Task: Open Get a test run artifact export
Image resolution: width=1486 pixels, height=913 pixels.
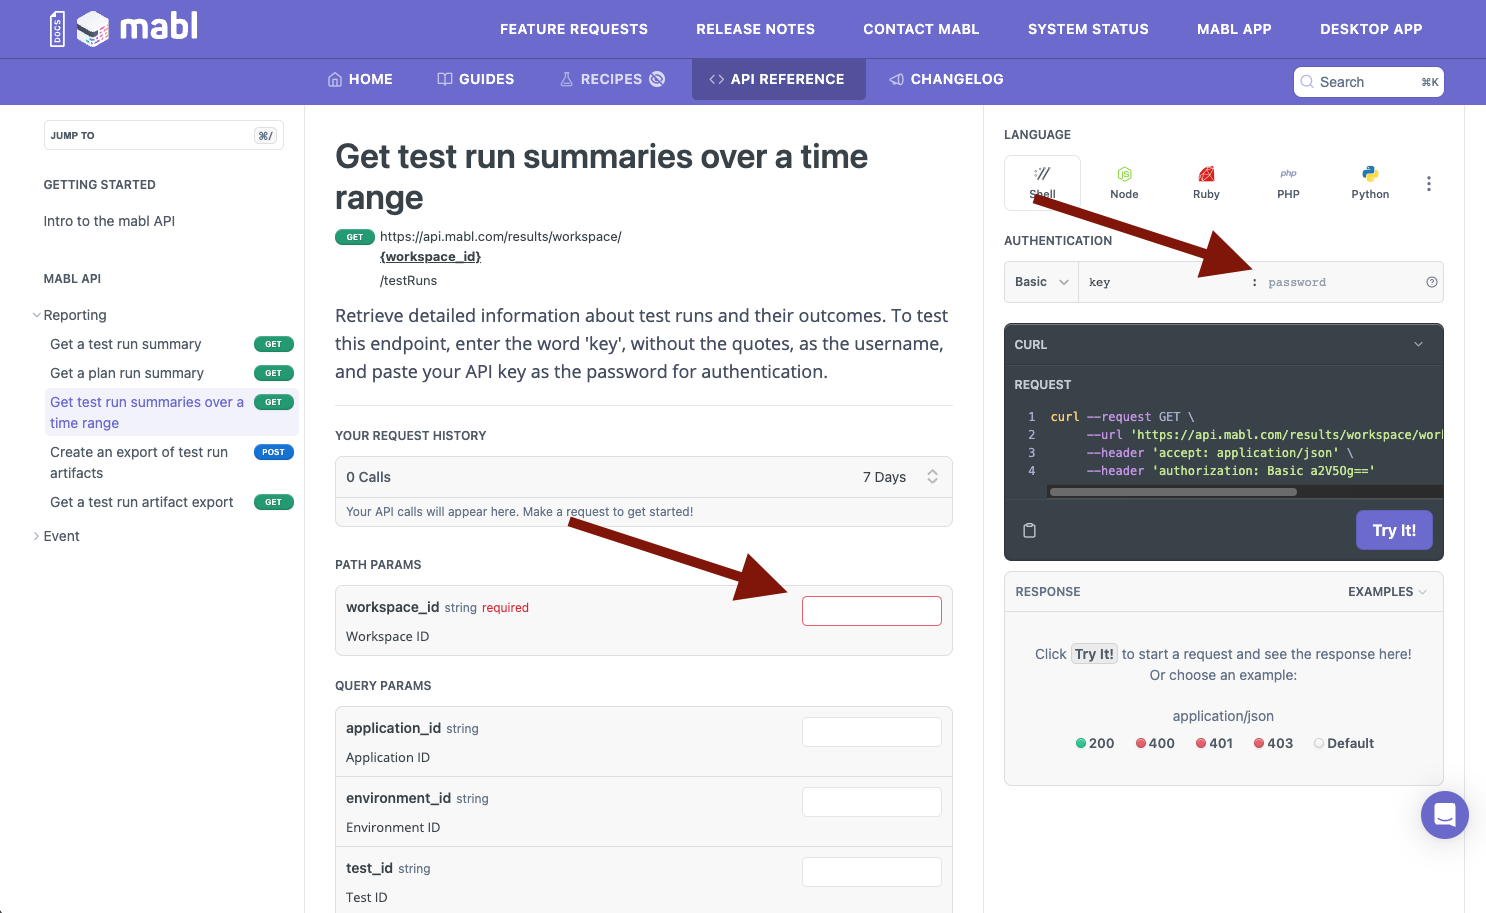Action: point(142,502)
